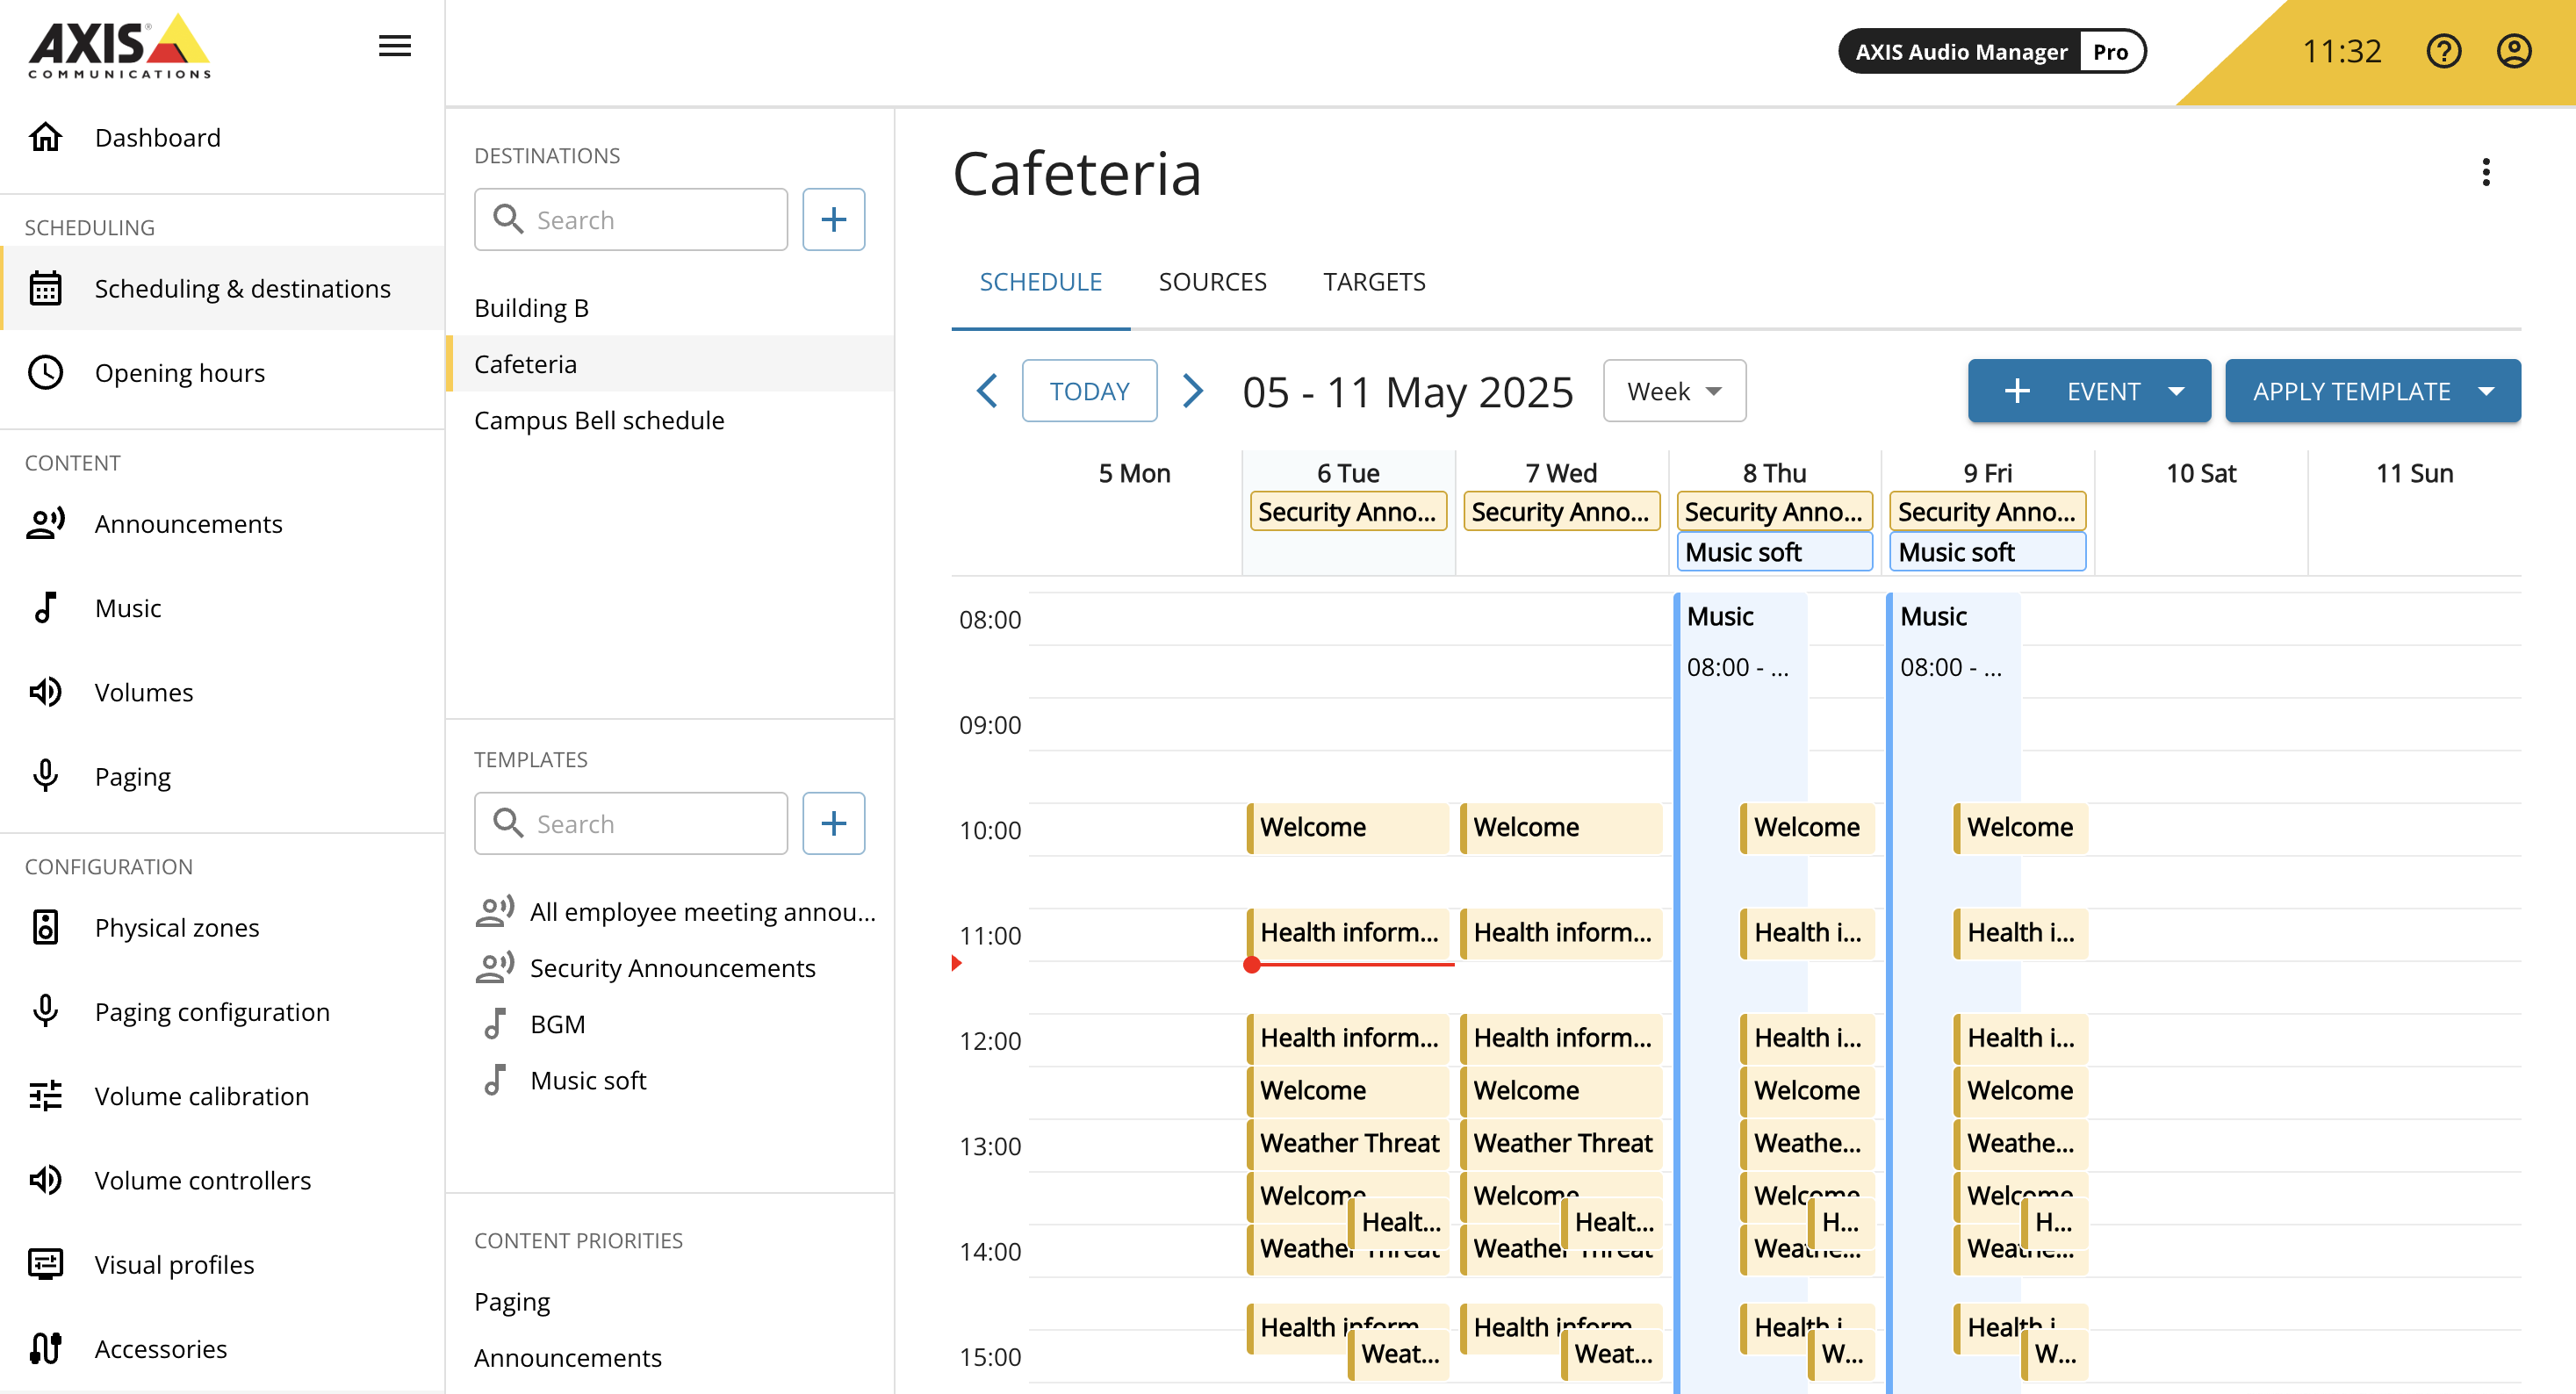Click the Music note icon in sidebar
This screenshot has width=2576, height=1394.
(x=46, y=607)
